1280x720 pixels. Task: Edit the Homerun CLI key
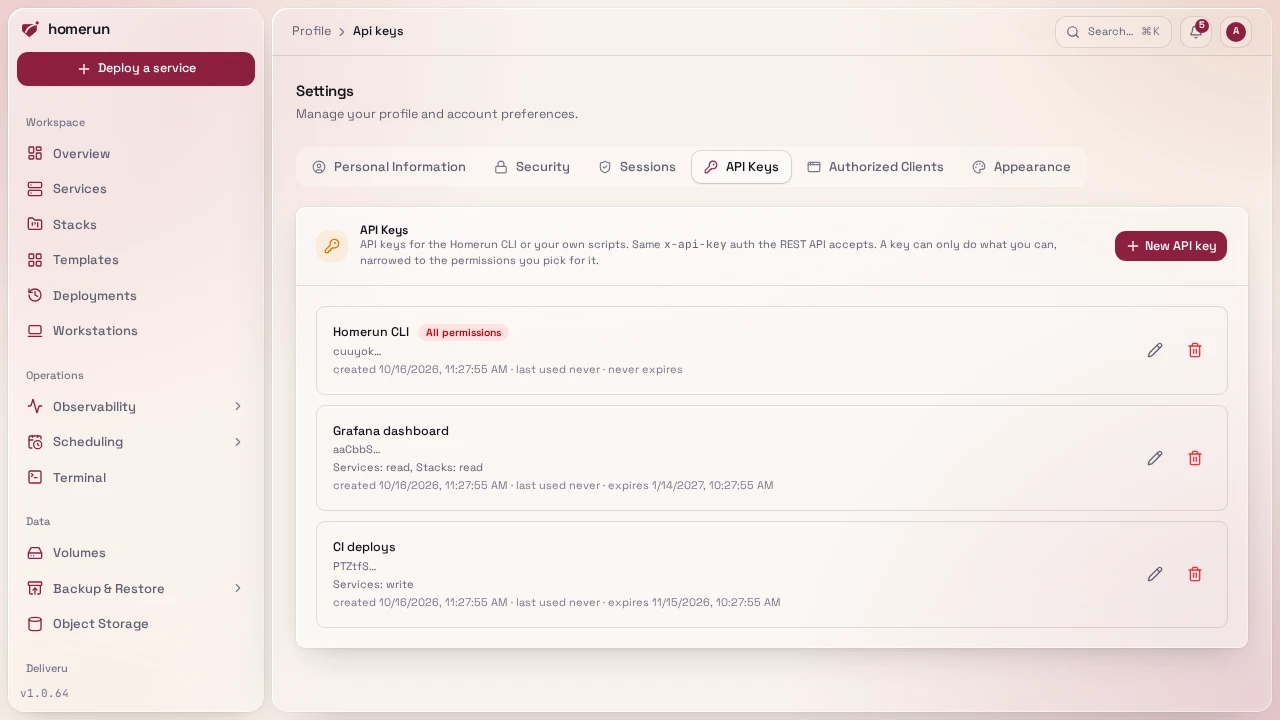coord(1155,350)
